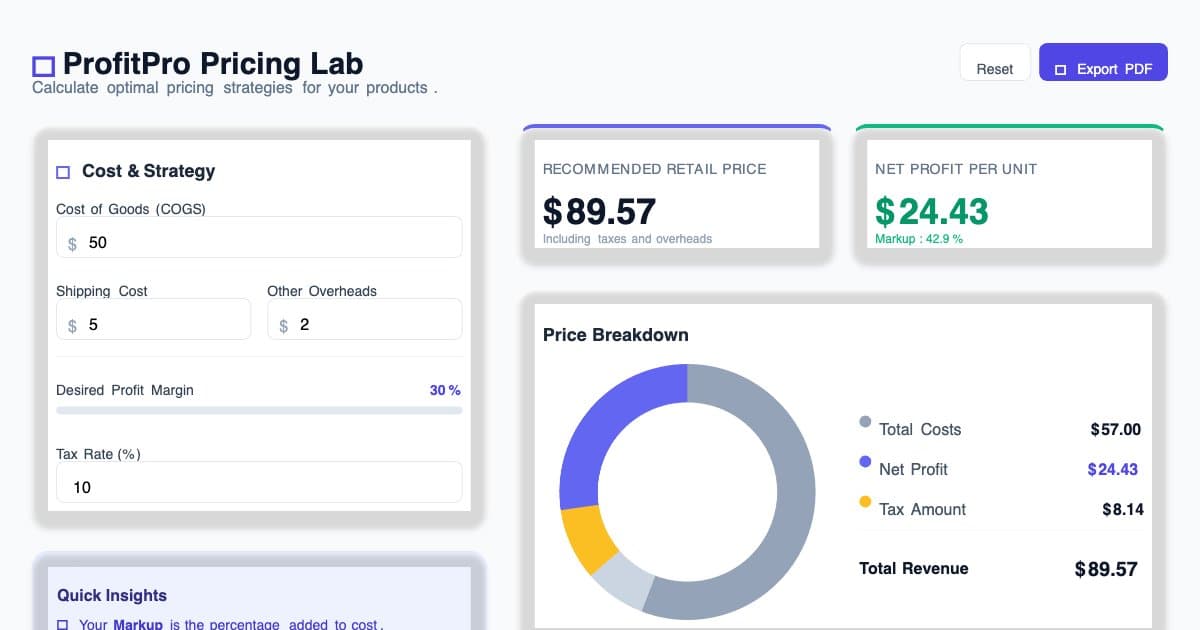Screen dimensions: 1200x630
Task: Click the gray Total Costs legend dot
Action: coord(865,422)
